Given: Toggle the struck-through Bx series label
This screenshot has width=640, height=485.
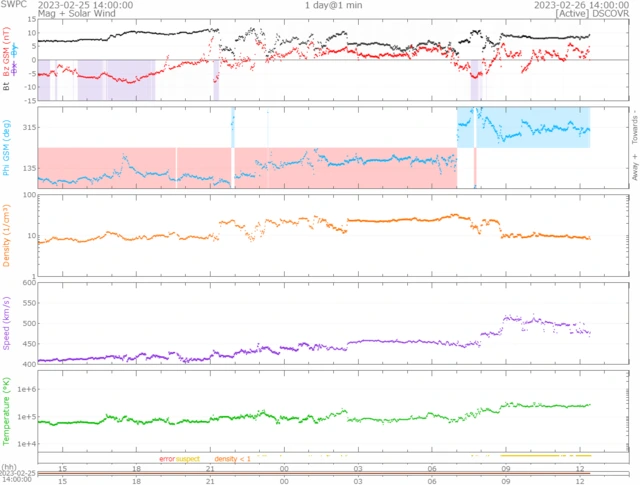Looking at the screenshot, I should pos(15,68).
